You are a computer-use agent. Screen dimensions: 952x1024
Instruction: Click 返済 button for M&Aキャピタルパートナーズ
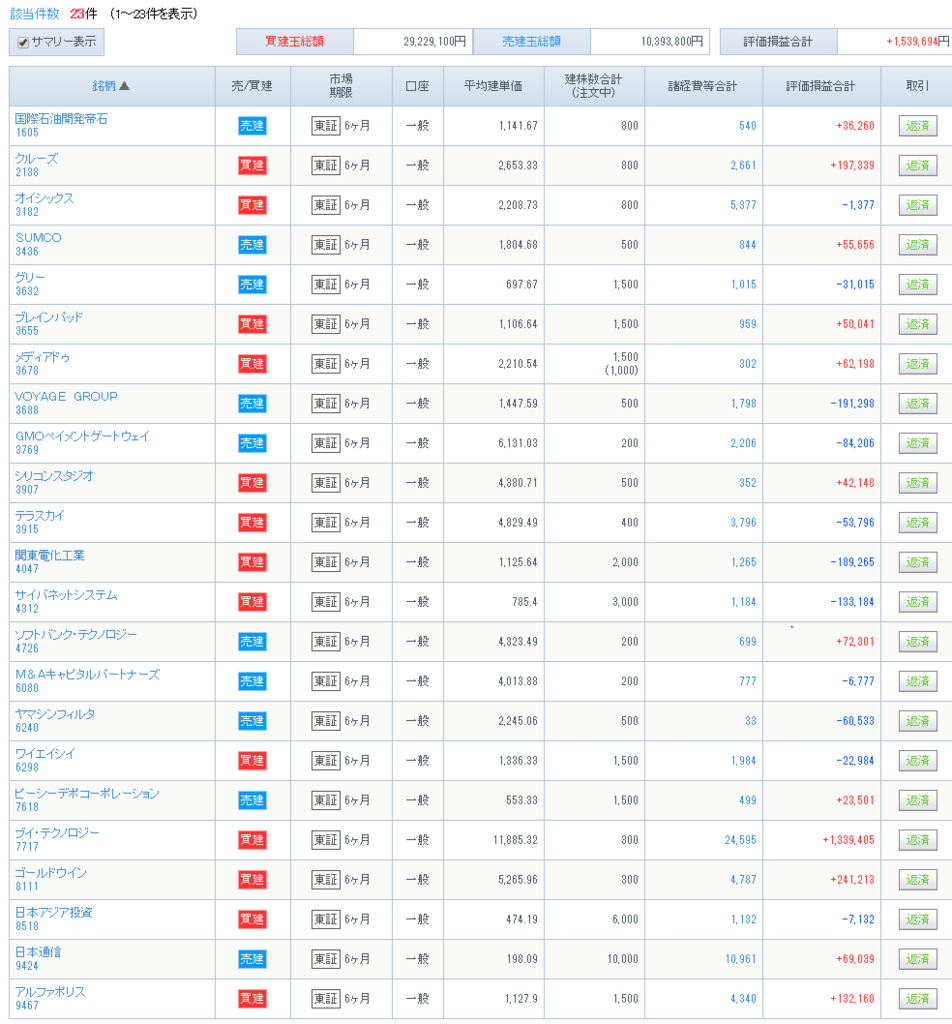point(917,681)
